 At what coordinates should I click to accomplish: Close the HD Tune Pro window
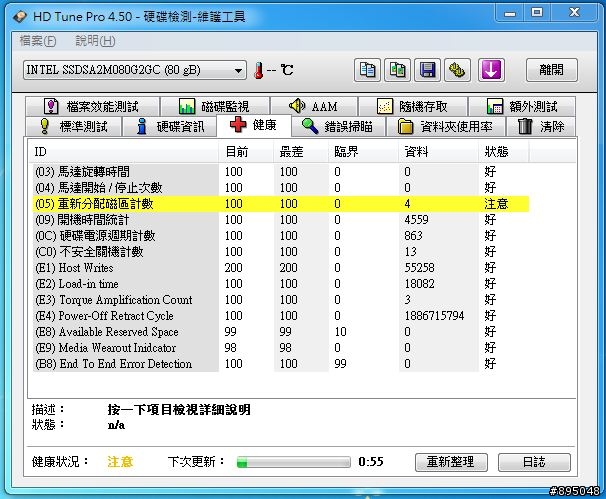coord(574,13)
